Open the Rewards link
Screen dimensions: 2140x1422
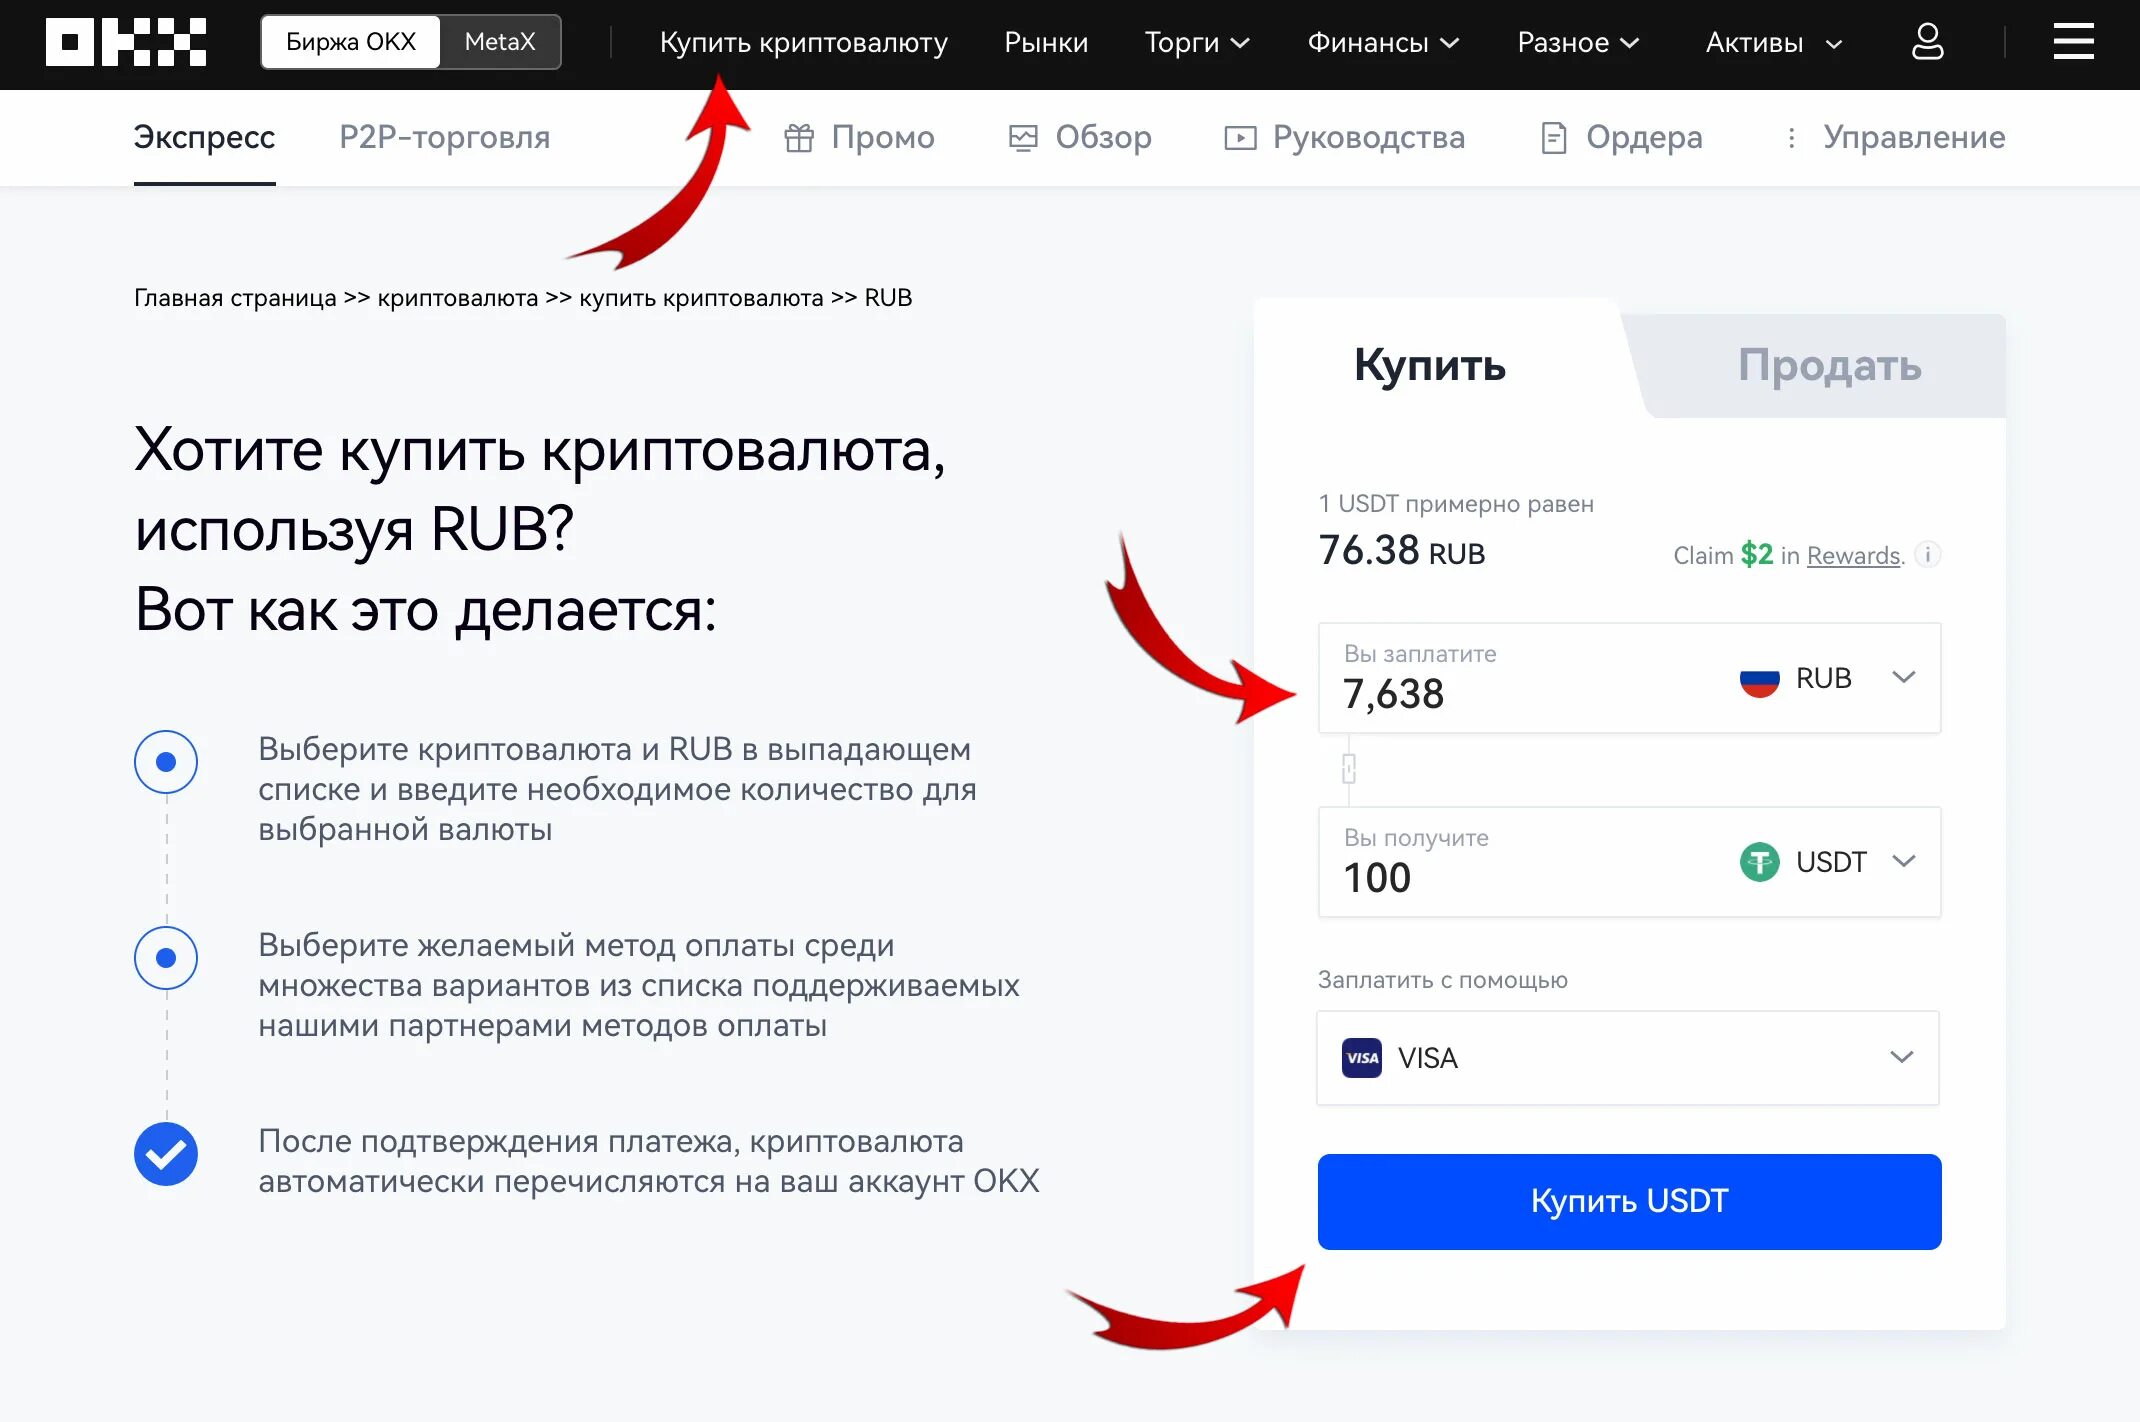point(1853,555)
